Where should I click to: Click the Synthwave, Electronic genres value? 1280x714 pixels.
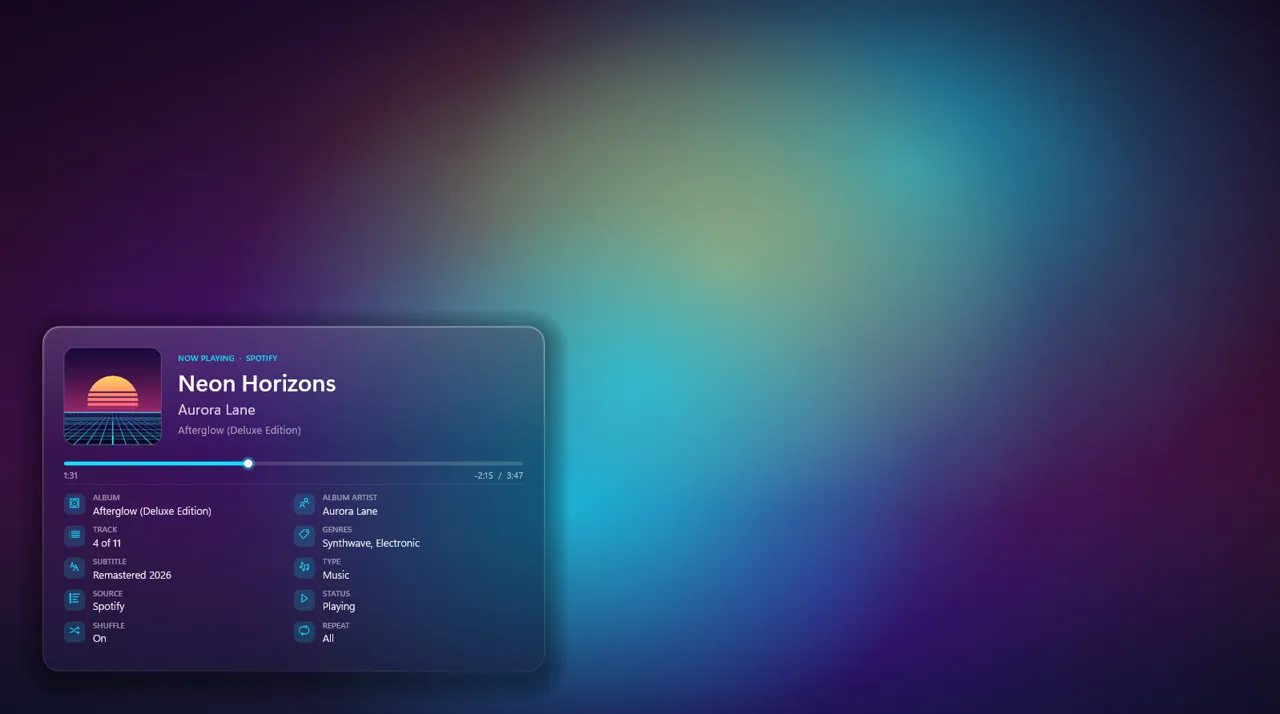[371, 543]
